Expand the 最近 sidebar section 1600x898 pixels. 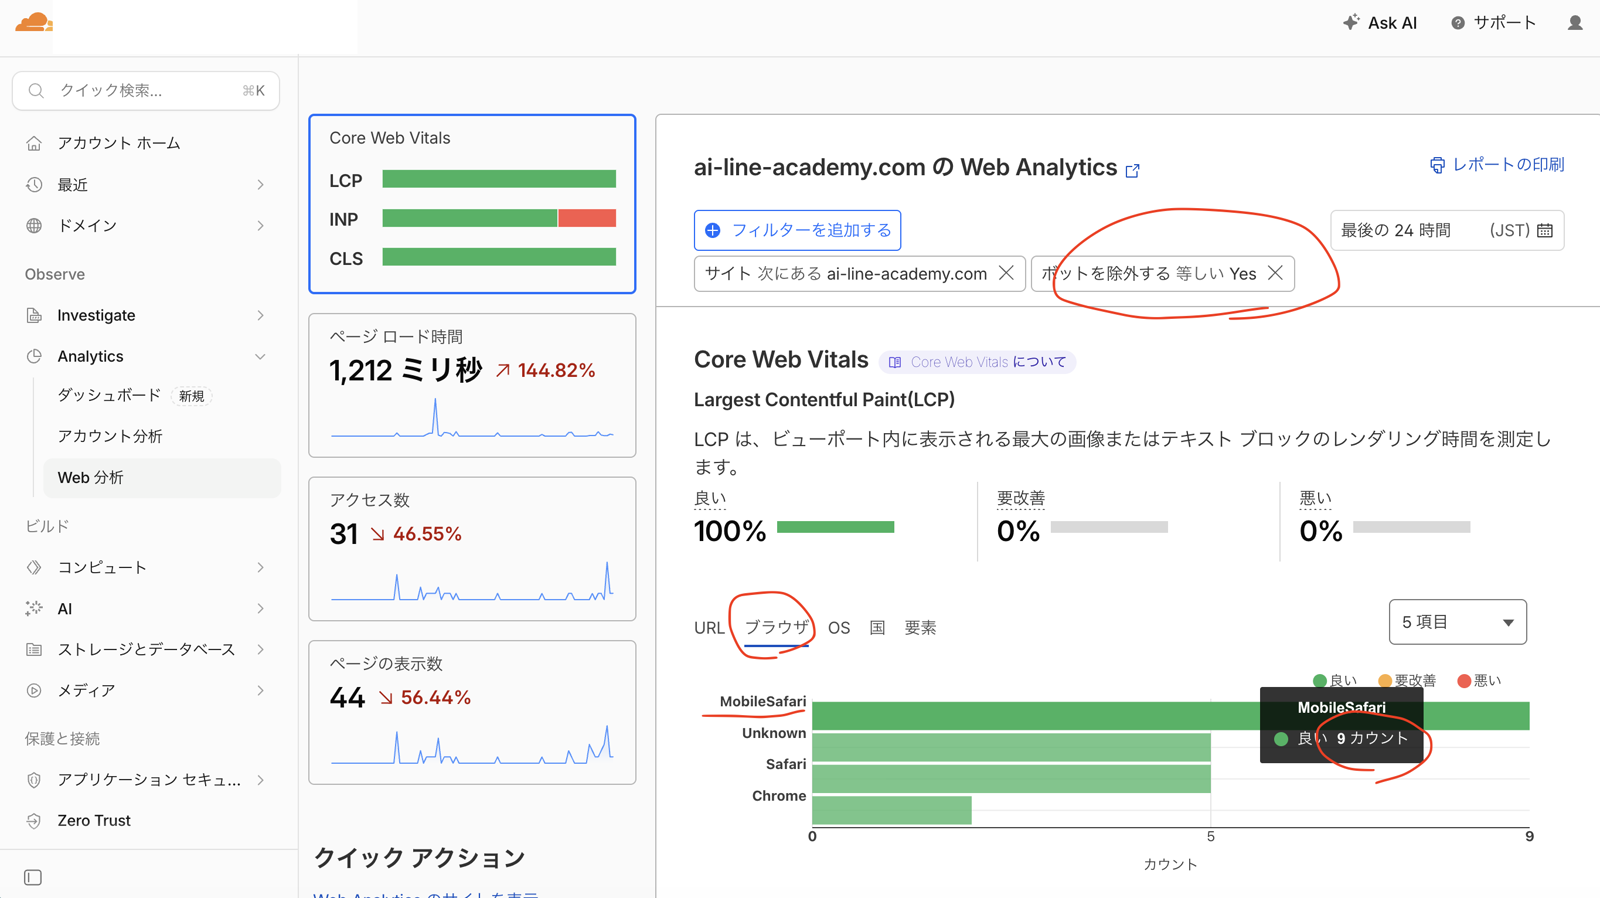click(260, 184)
